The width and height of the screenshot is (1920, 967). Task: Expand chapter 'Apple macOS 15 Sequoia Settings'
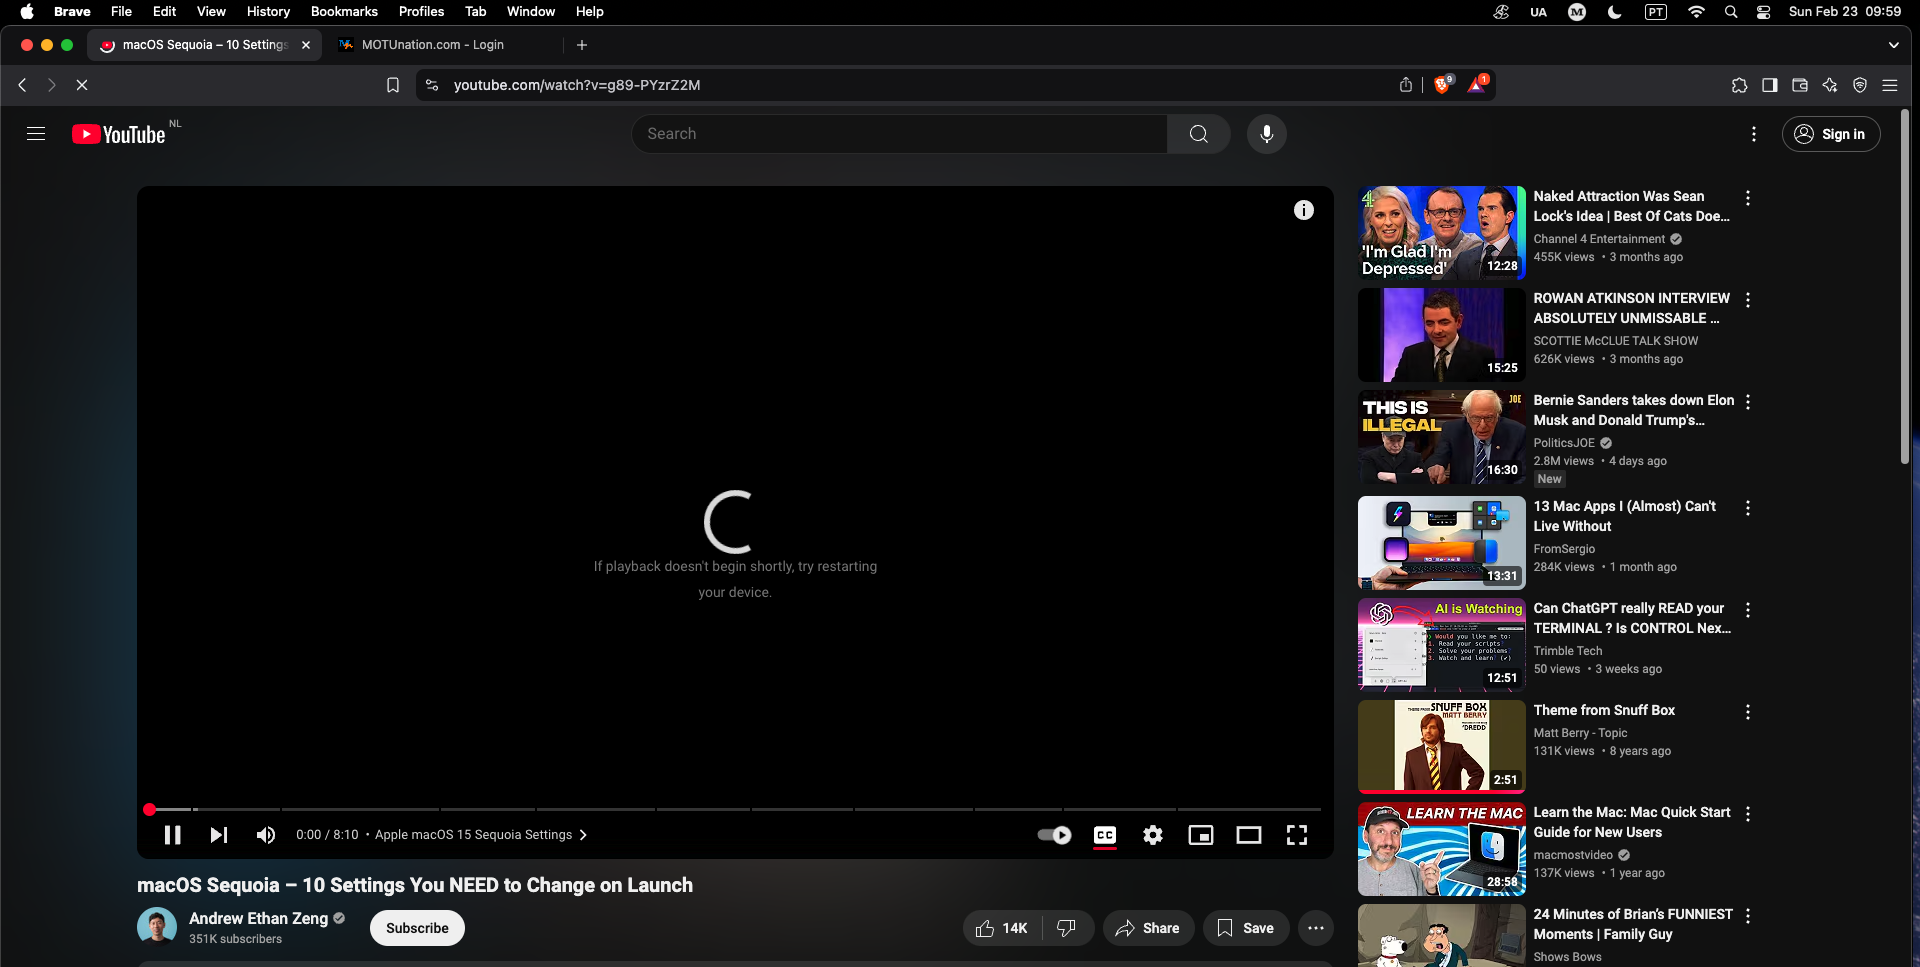[x=480, y=835]
